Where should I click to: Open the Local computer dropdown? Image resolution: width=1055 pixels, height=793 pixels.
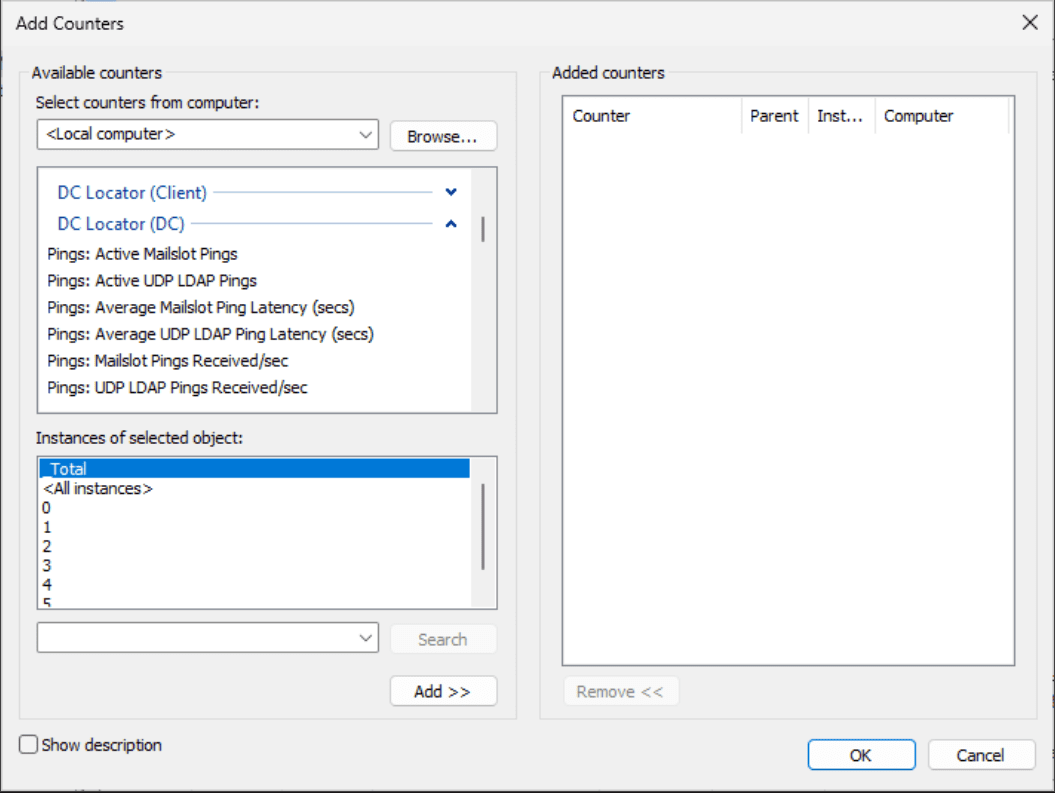click(x=364, y=135)
